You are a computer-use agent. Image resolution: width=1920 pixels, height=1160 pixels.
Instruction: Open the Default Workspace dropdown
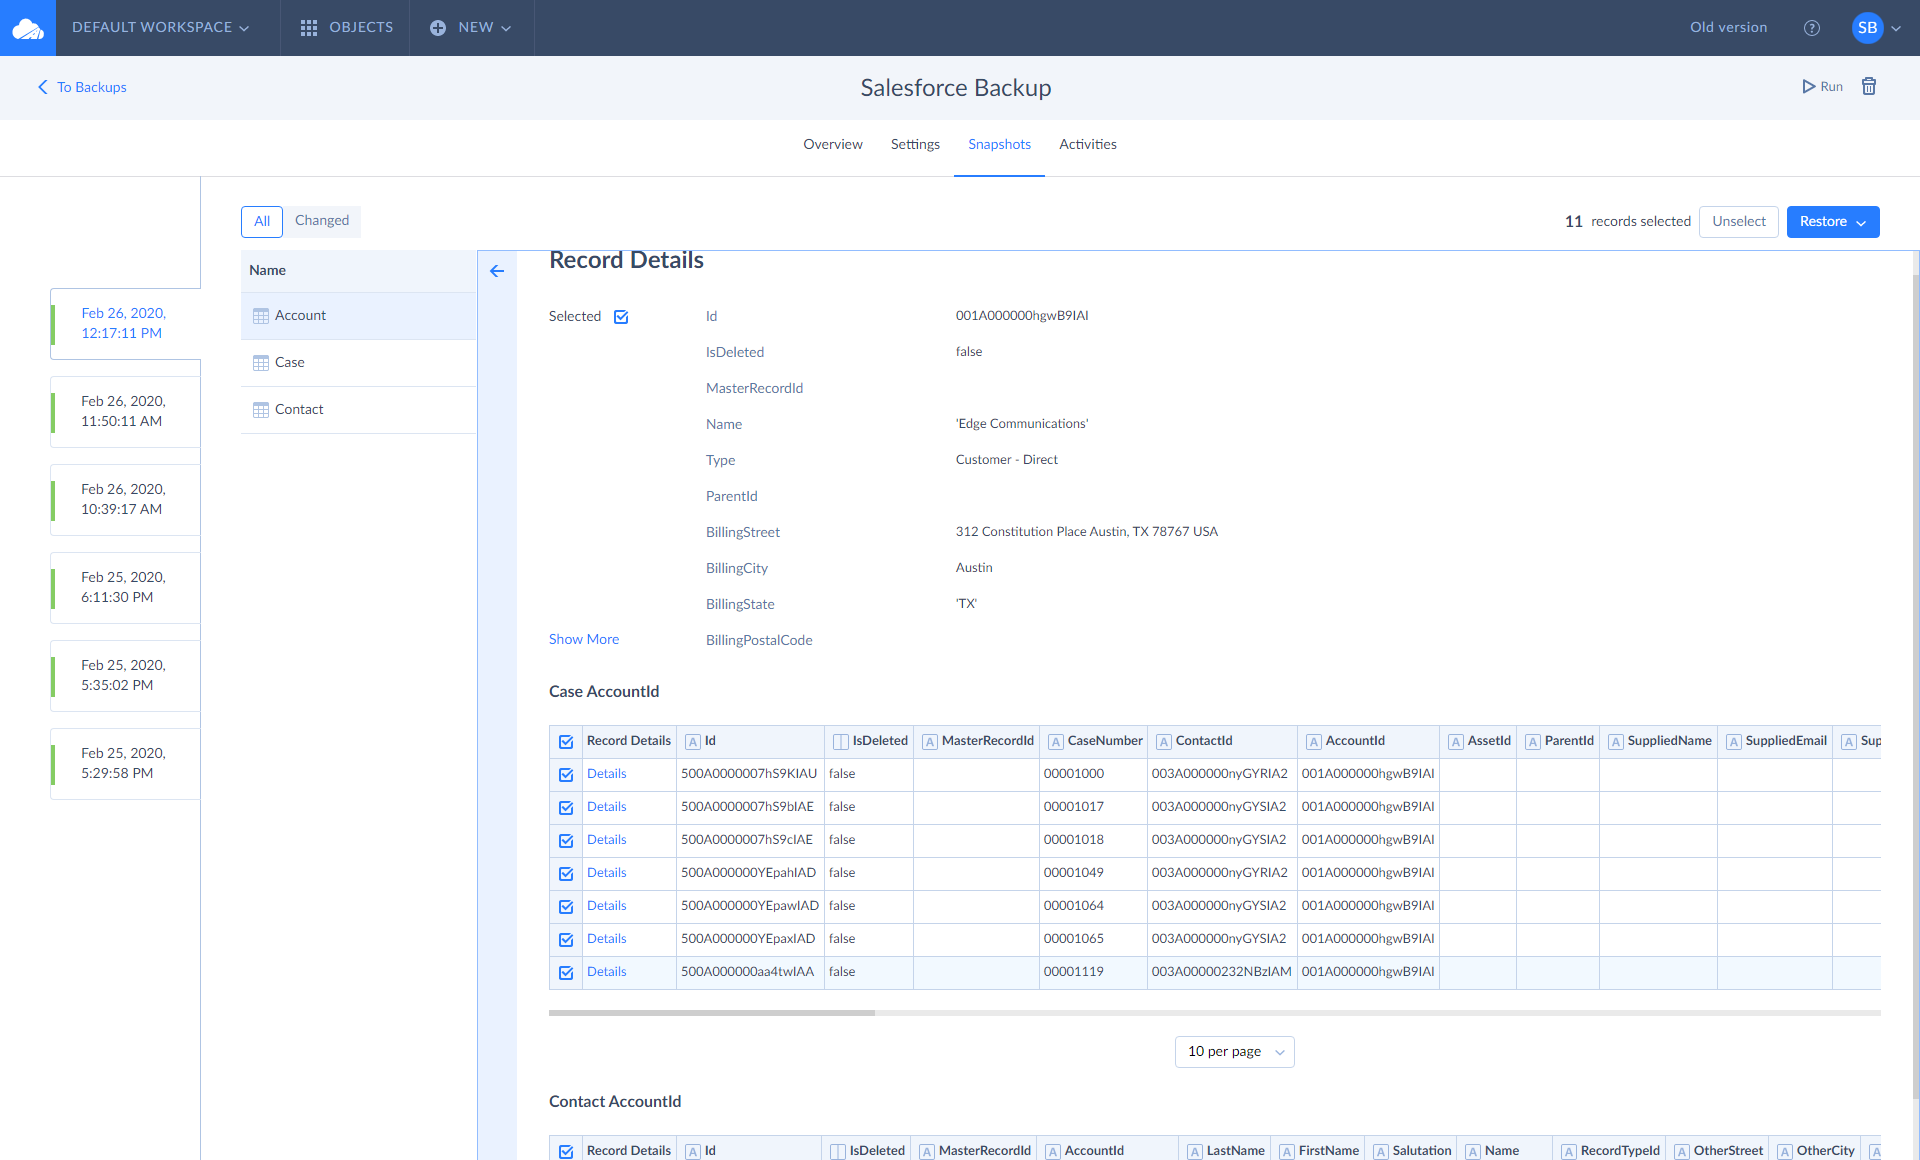coord(160,28)
